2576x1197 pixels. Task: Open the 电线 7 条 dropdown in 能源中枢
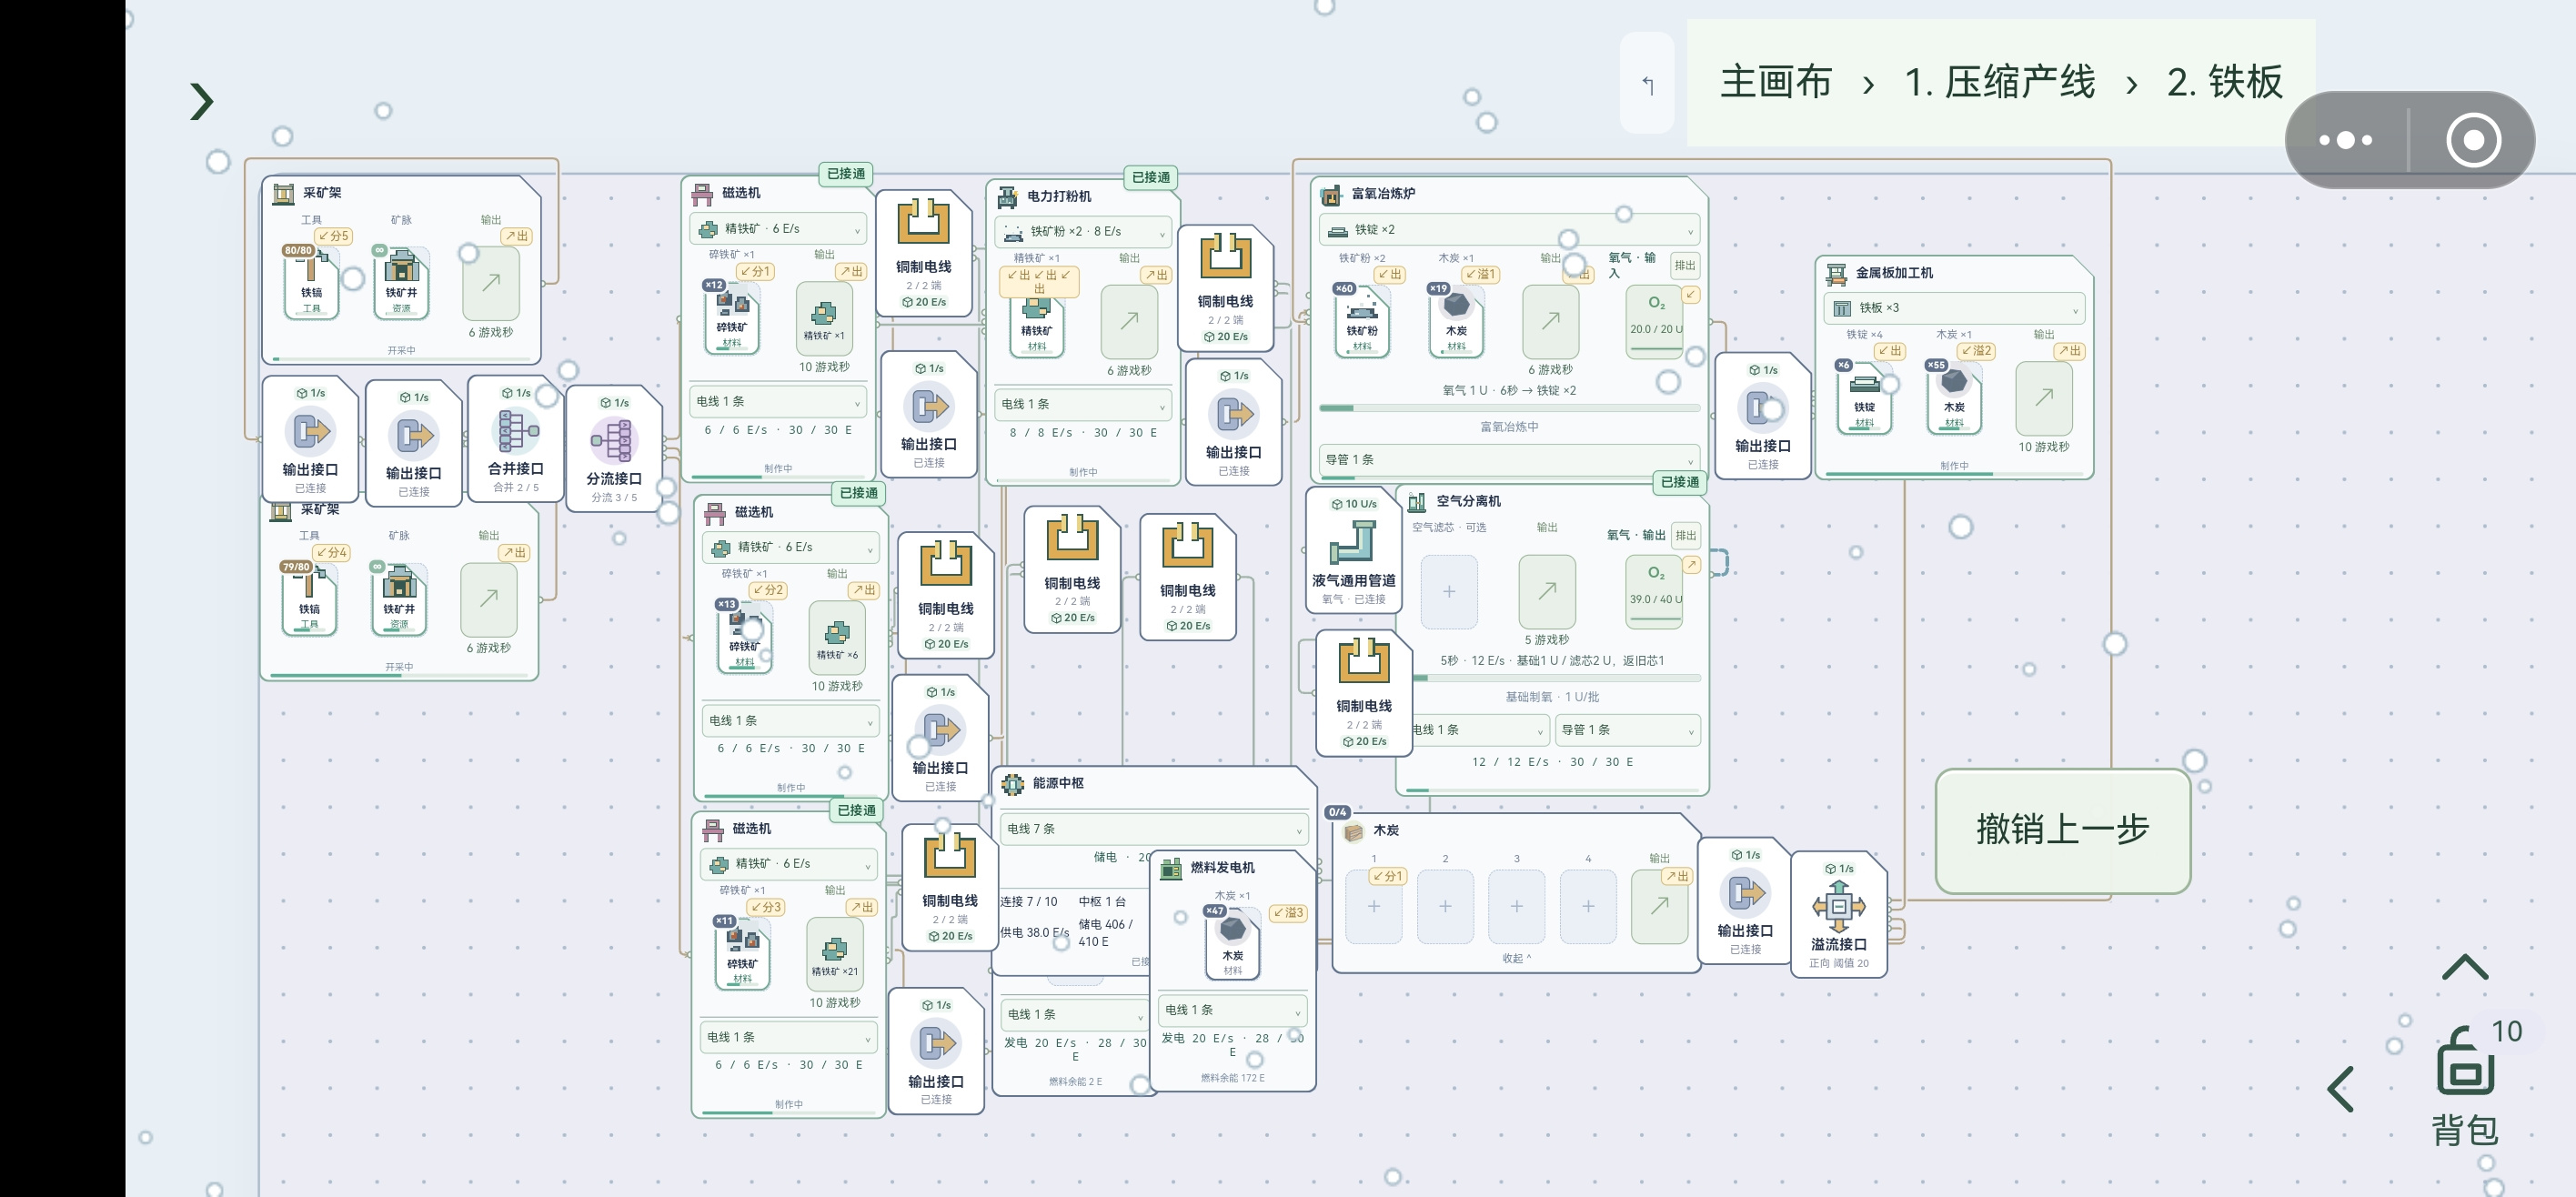pyautogui.click(x=1154, y=829)
